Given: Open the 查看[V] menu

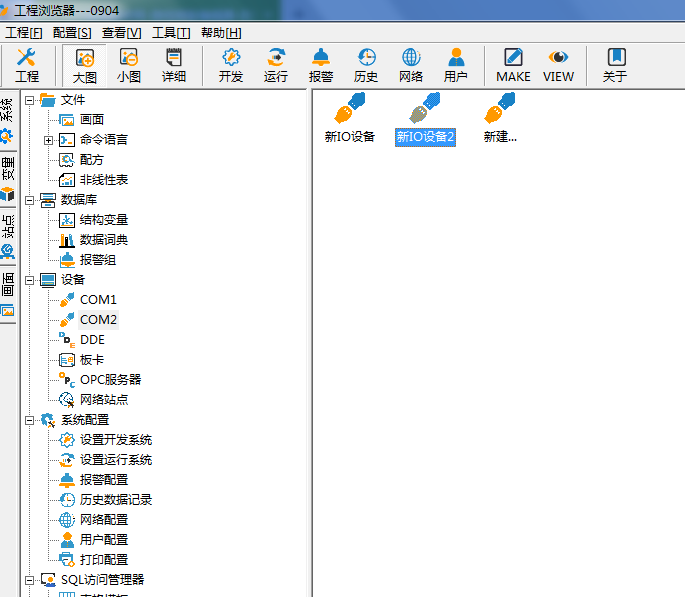Looking at the screenshot, I should (121, 33).
